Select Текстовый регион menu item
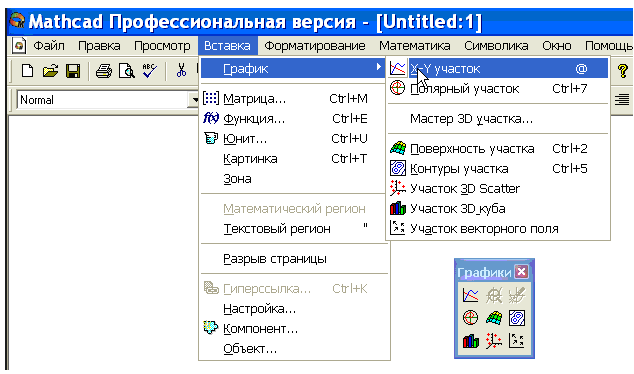The height and width of the screenshot is (374, 634). 294,228
